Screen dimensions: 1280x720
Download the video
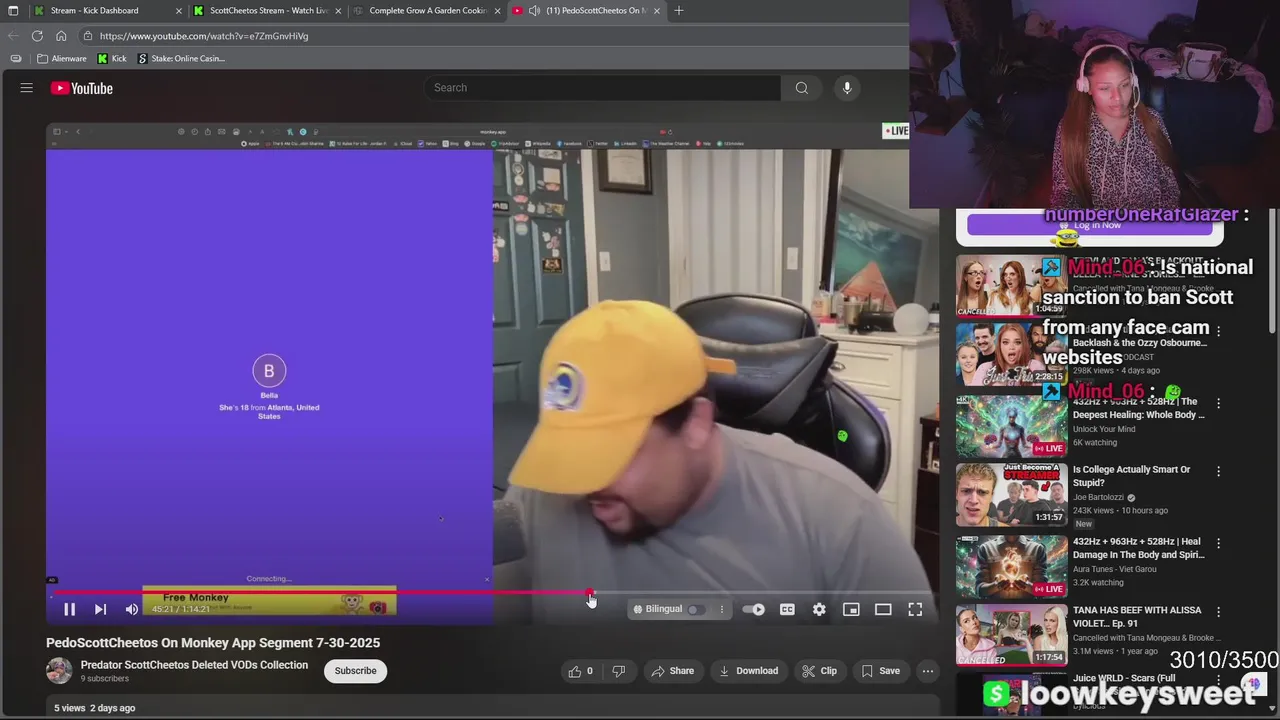748,671
